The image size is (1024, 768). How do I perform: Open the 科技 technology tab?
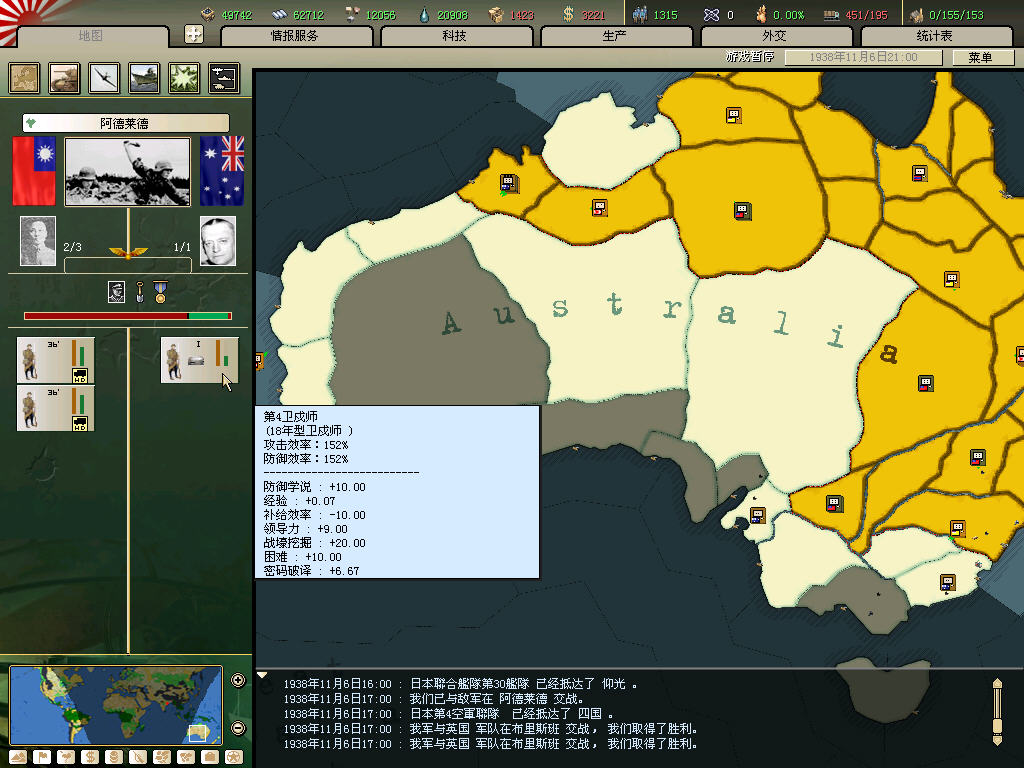[x=456, y=36]
